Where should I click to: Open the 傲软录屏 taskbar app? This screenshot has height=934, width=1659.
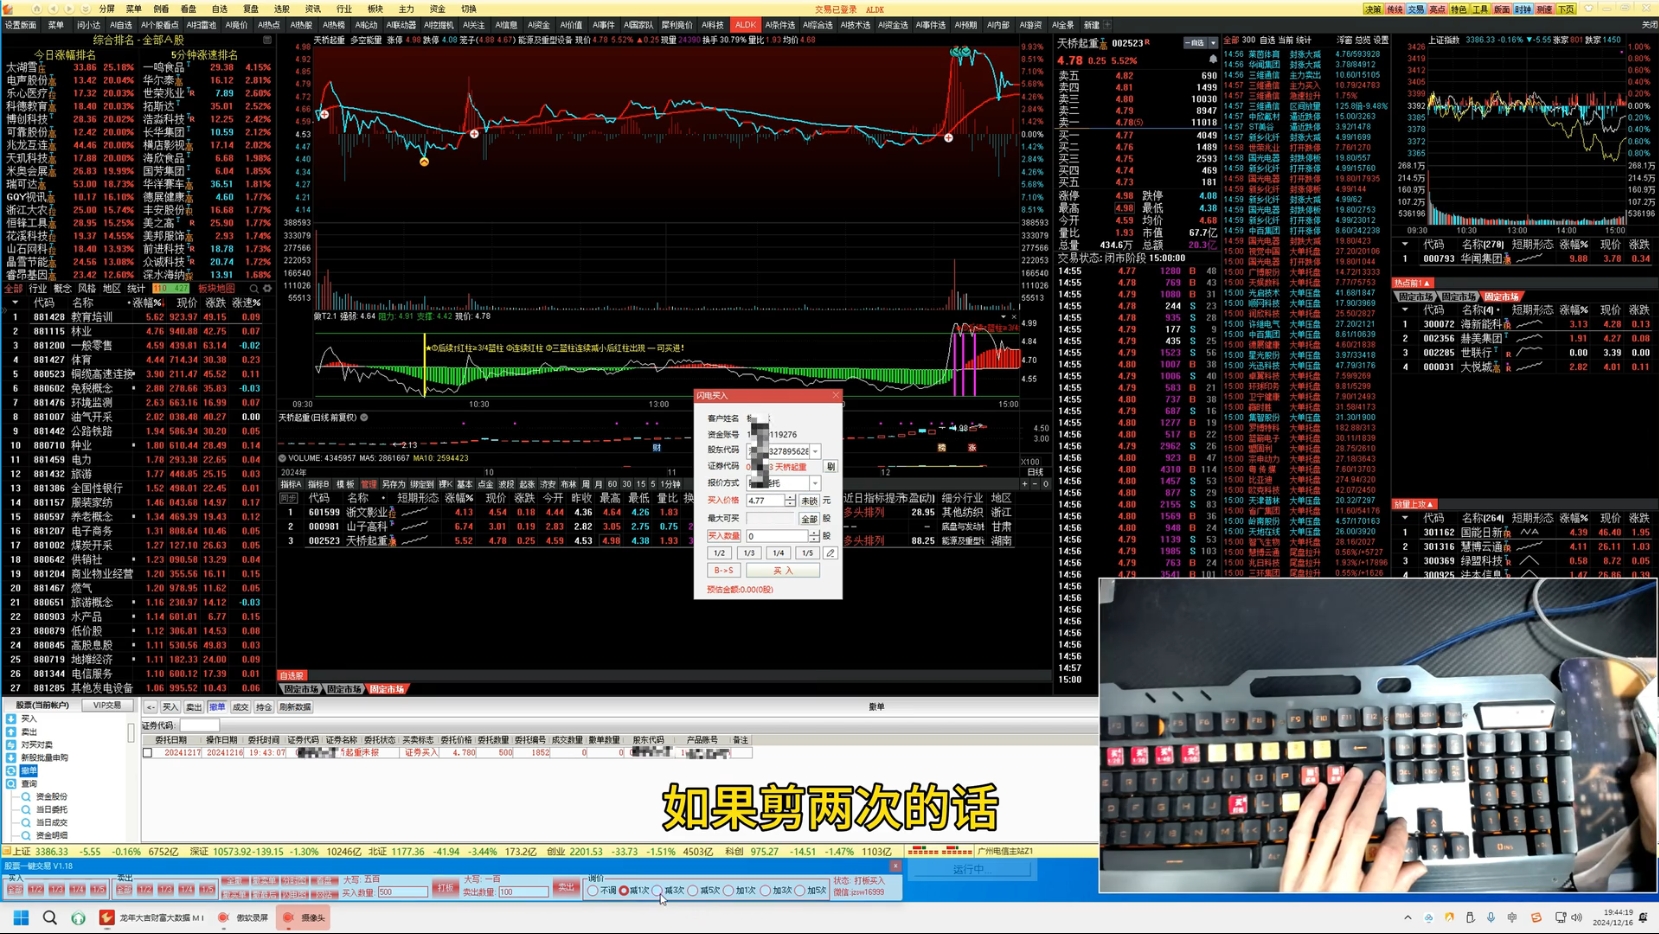244,917
